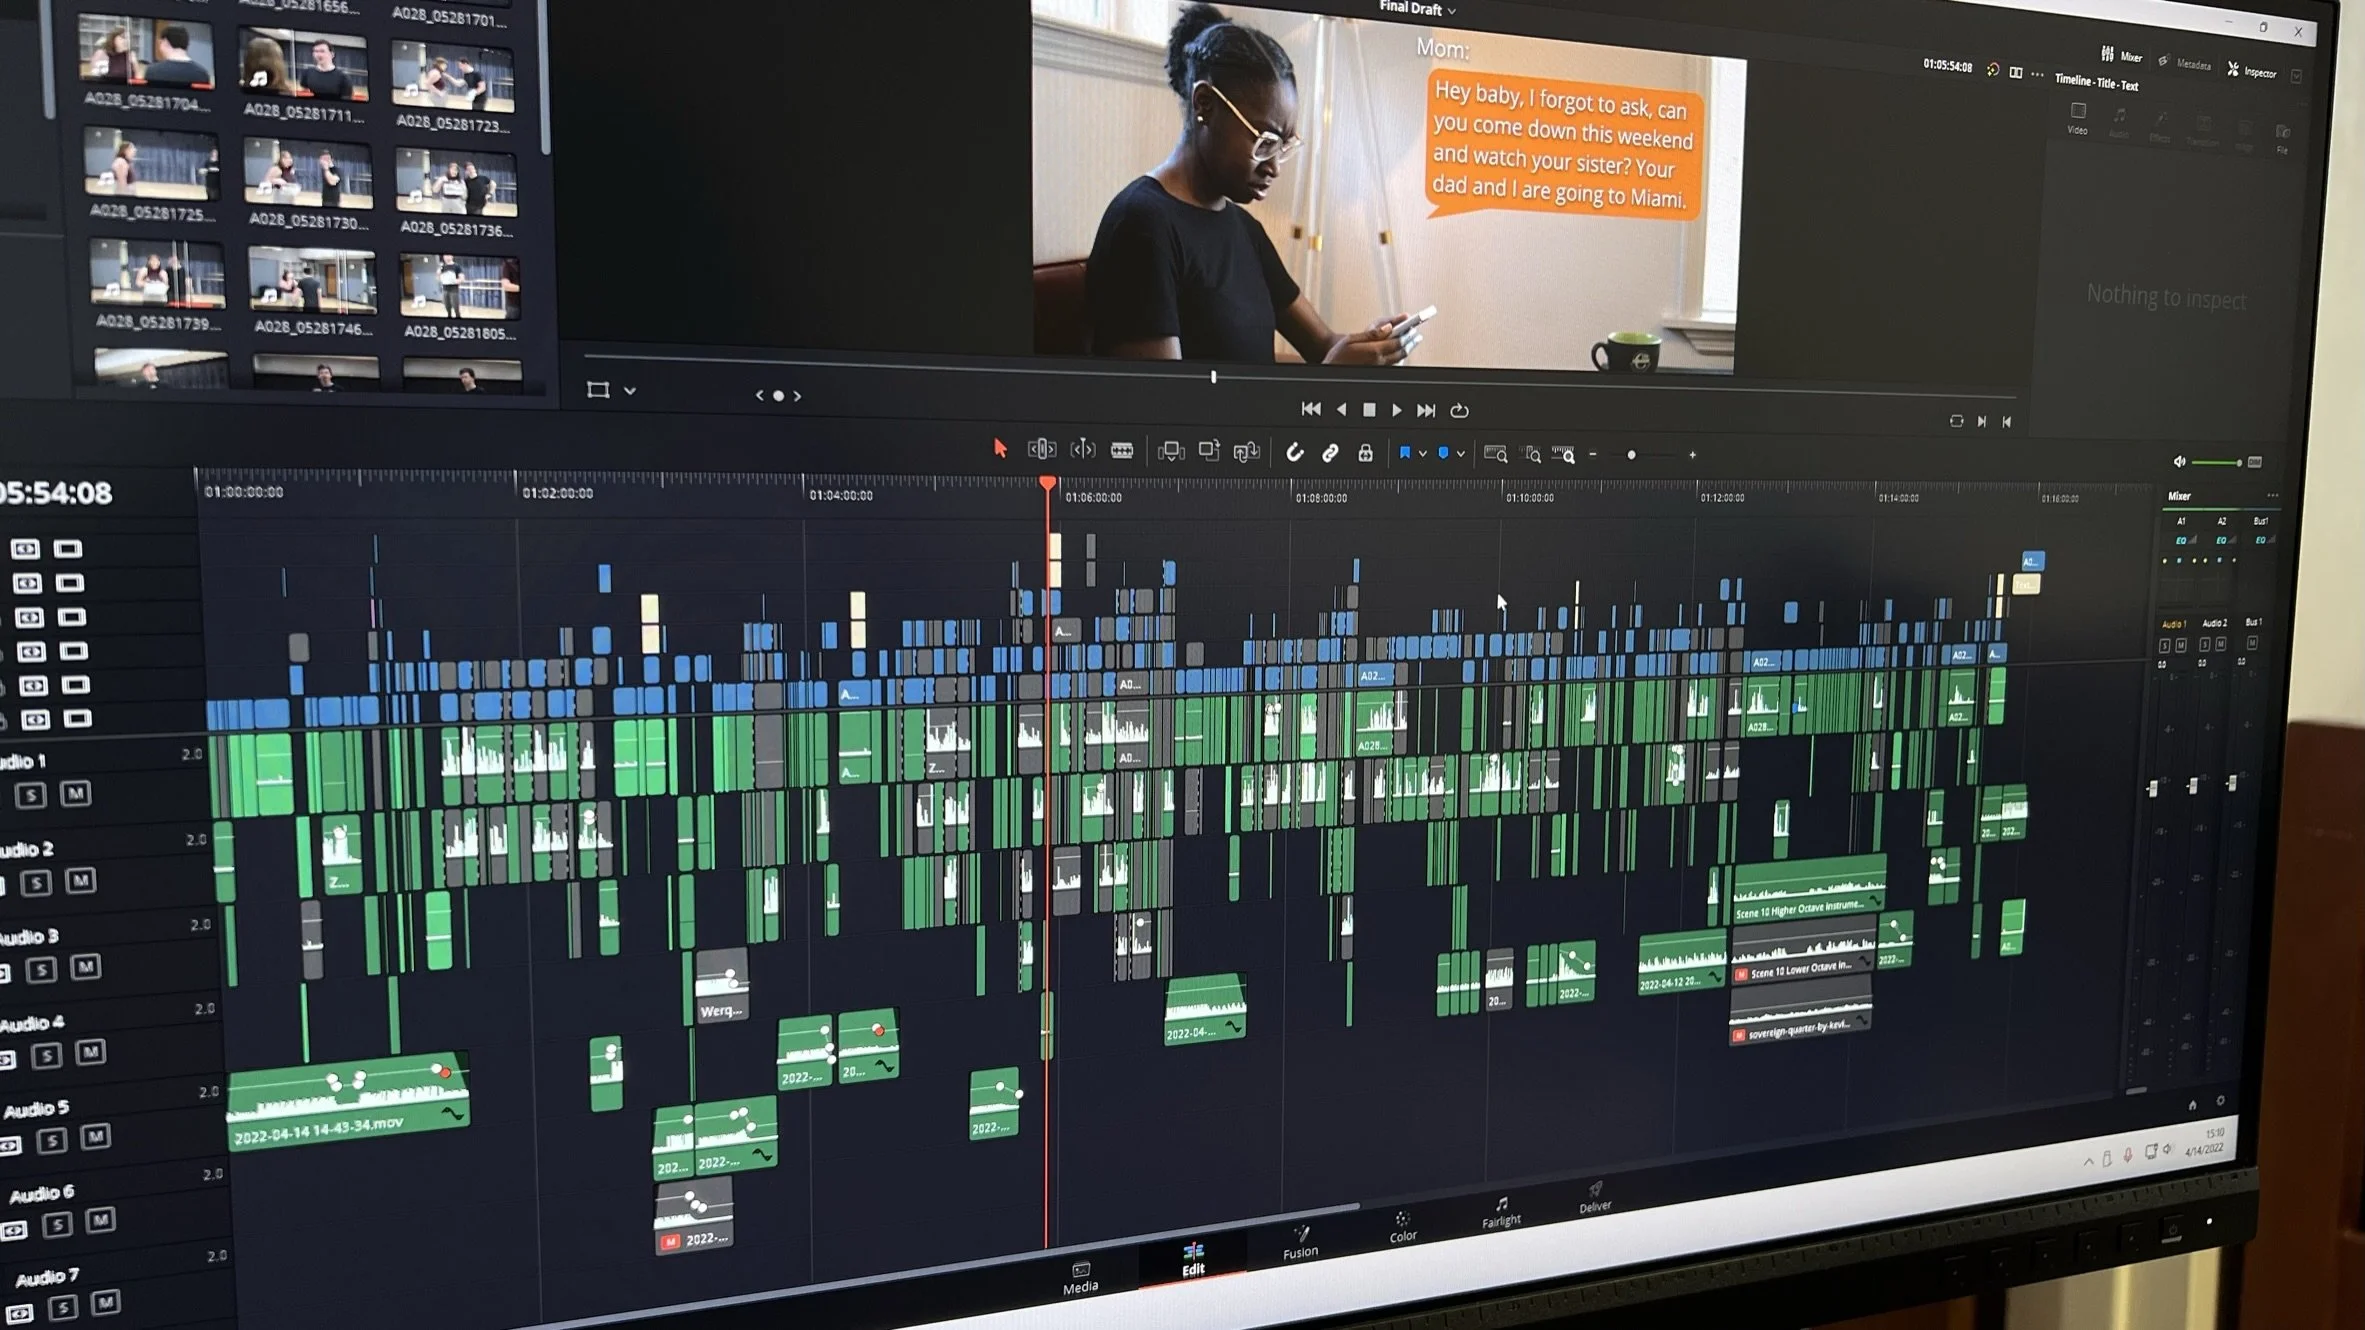Expand the Final Draft timeline name dropdown
This screenshot has height=1330, width=2365.
tap(1452, 11)
